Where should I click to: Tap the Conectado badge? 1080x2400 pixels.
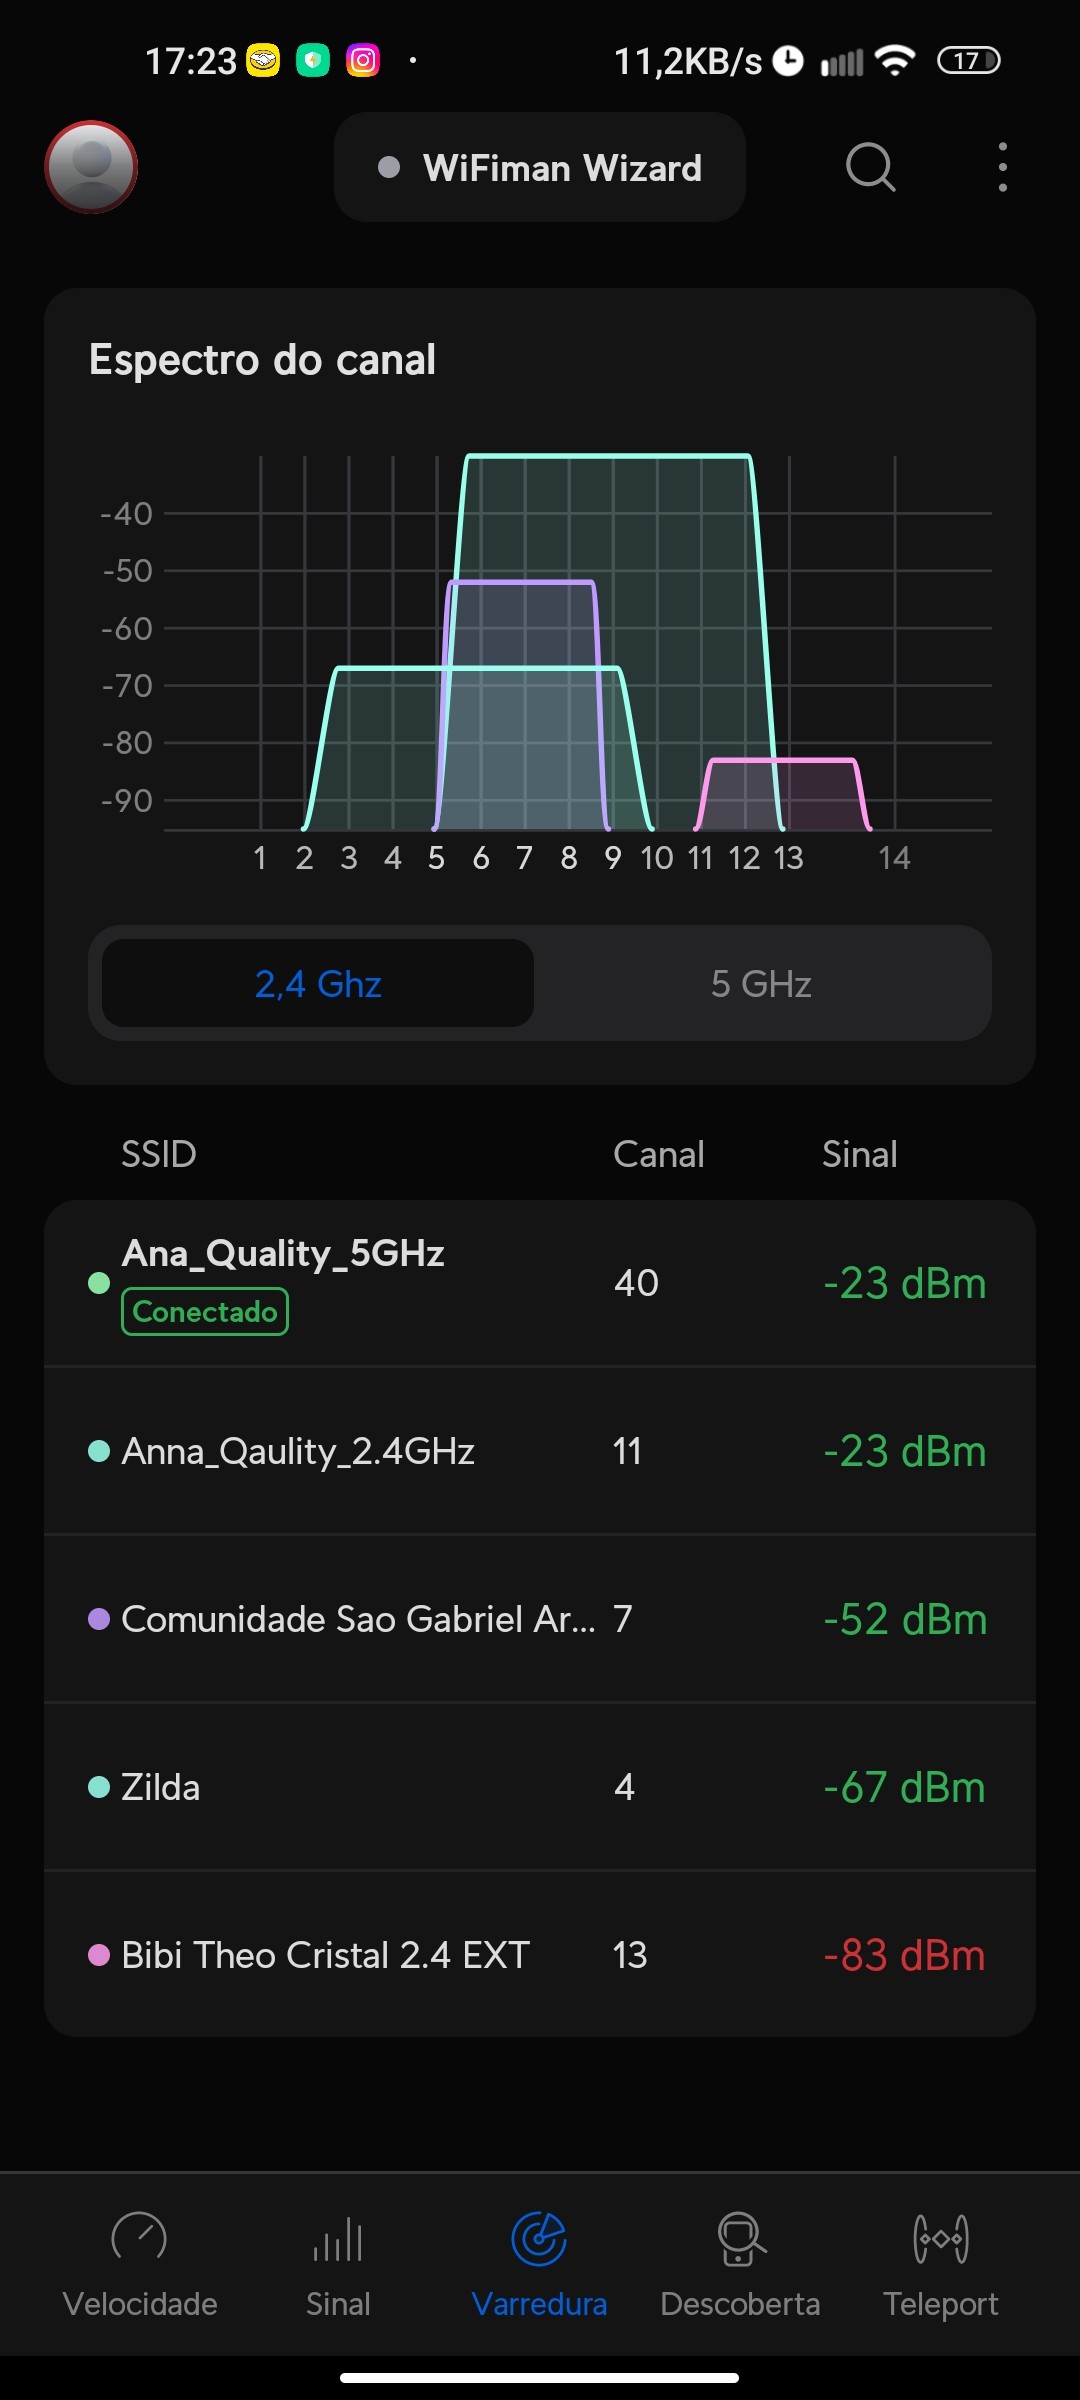click(205, 1312)
